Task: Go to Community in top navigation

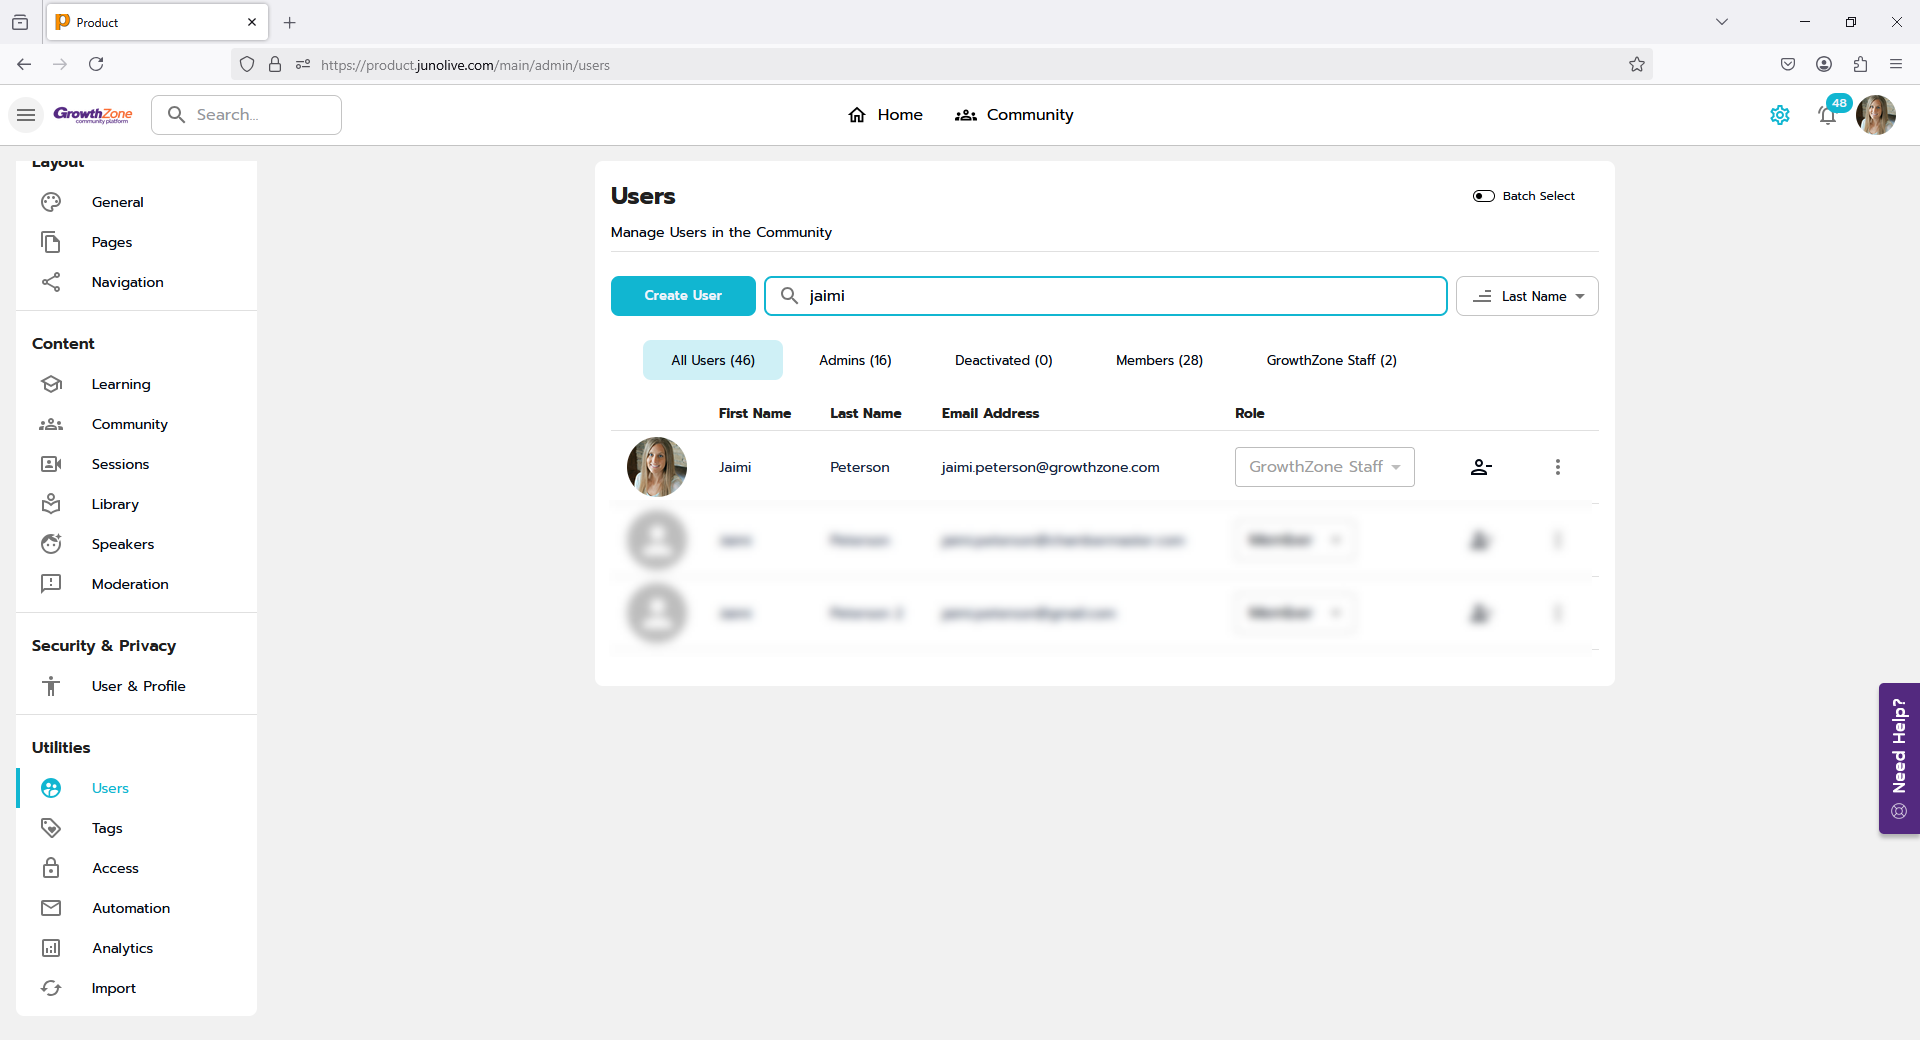Action: (x=1014, y=115)
